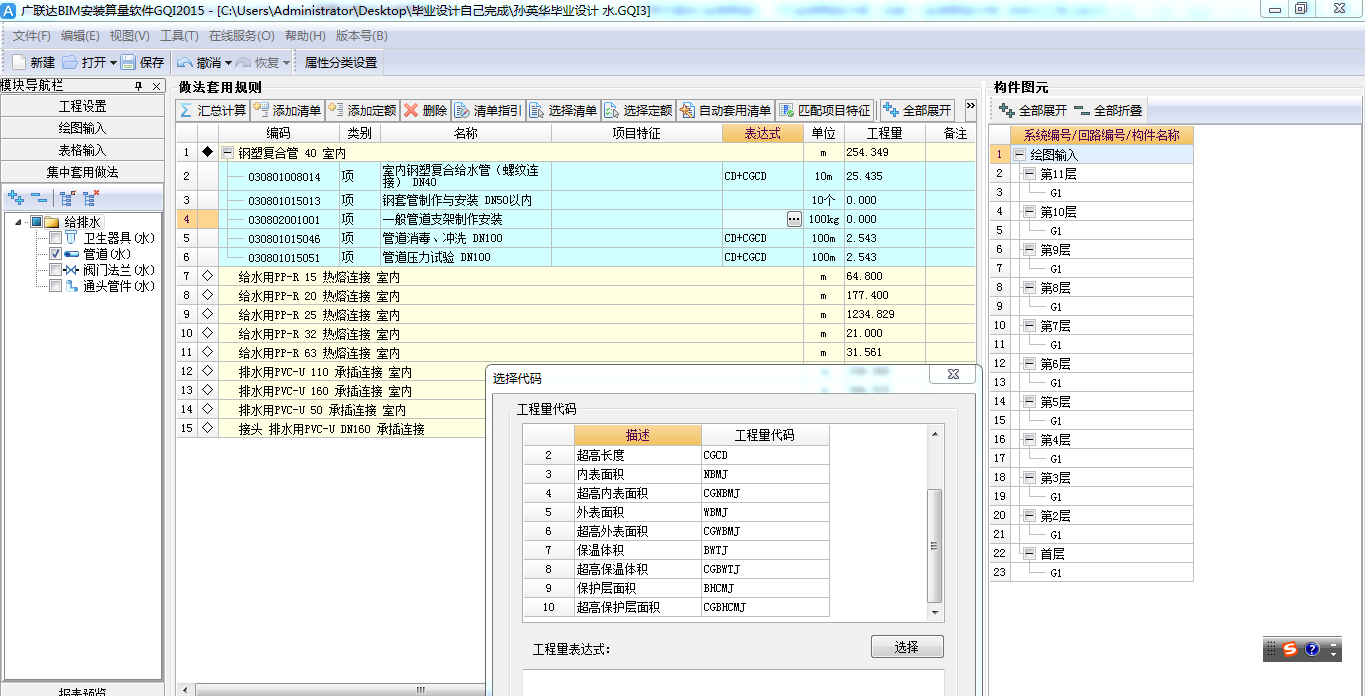Click 选择定额 in the toolbar
This screenshot has width=1365, height=696.
[638, 110]
